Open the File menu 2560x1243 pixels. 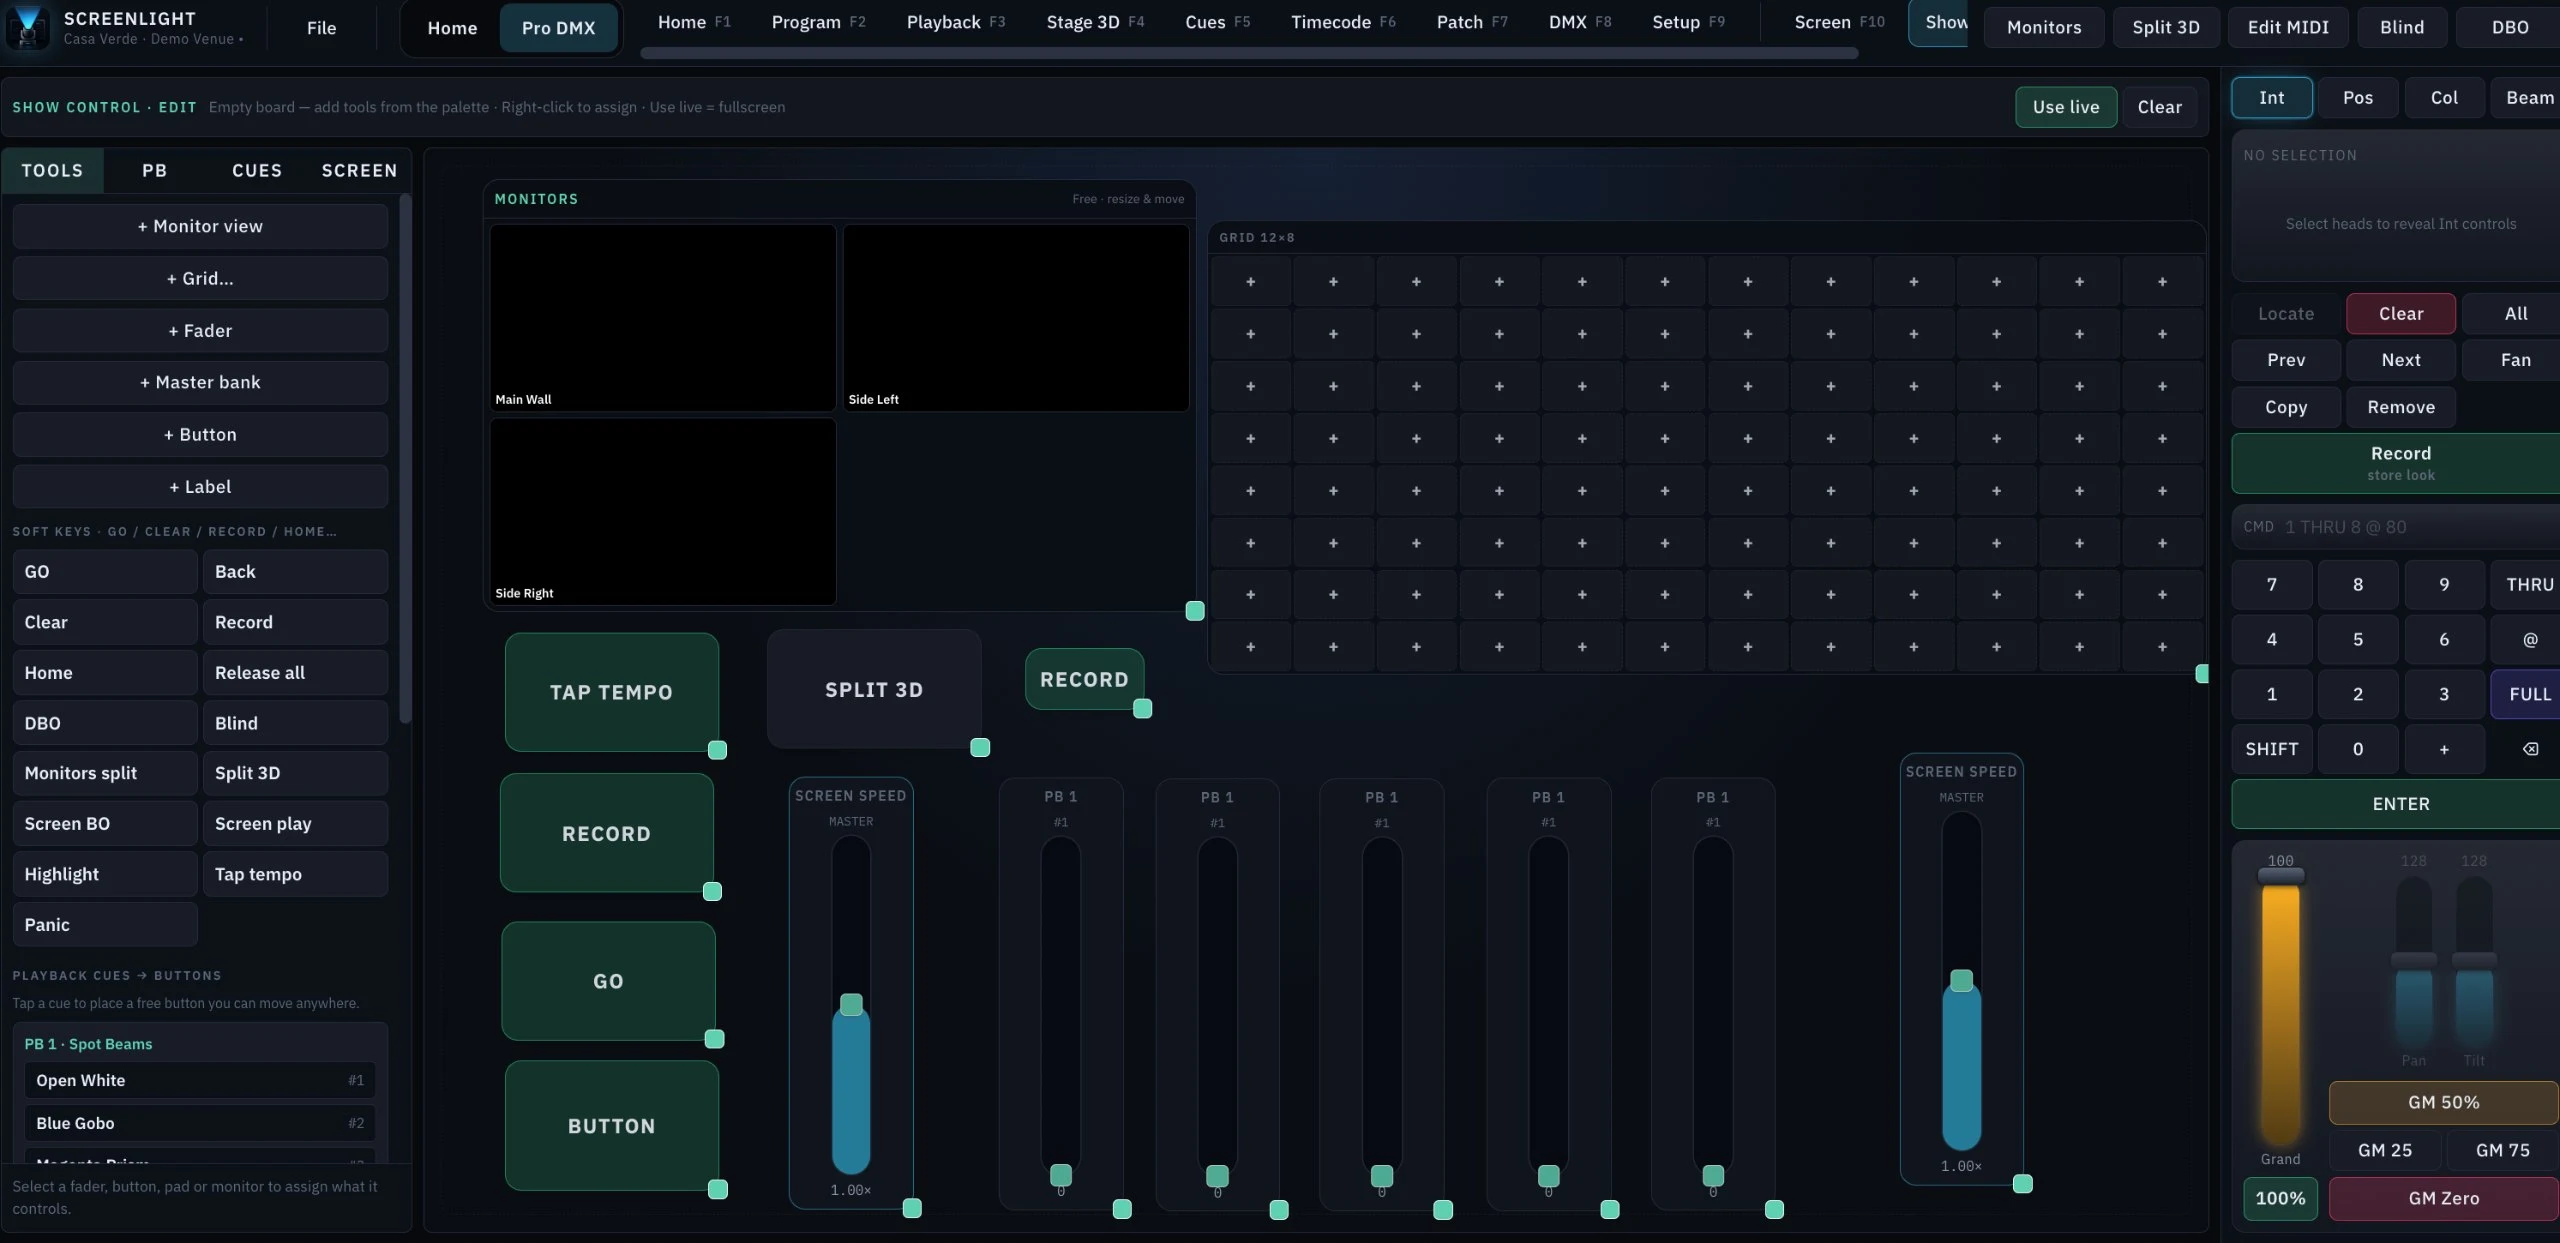[321, 28]
